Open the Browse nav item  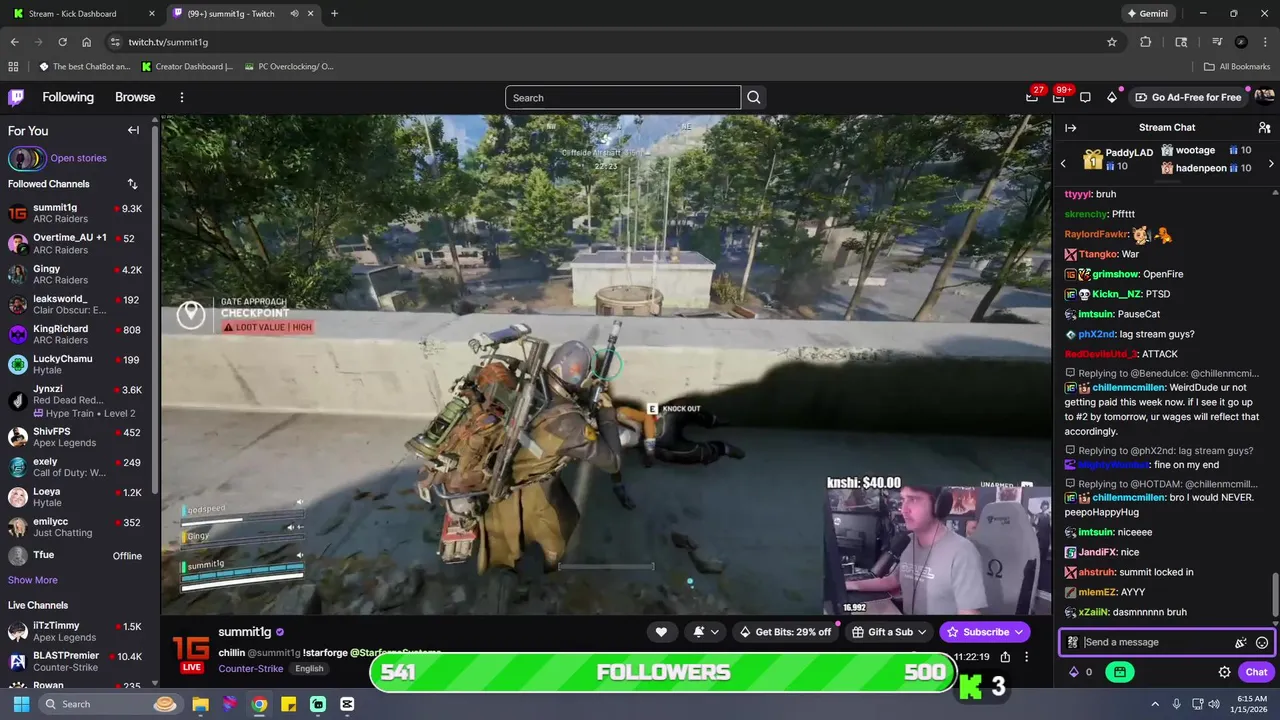point(135,97)
